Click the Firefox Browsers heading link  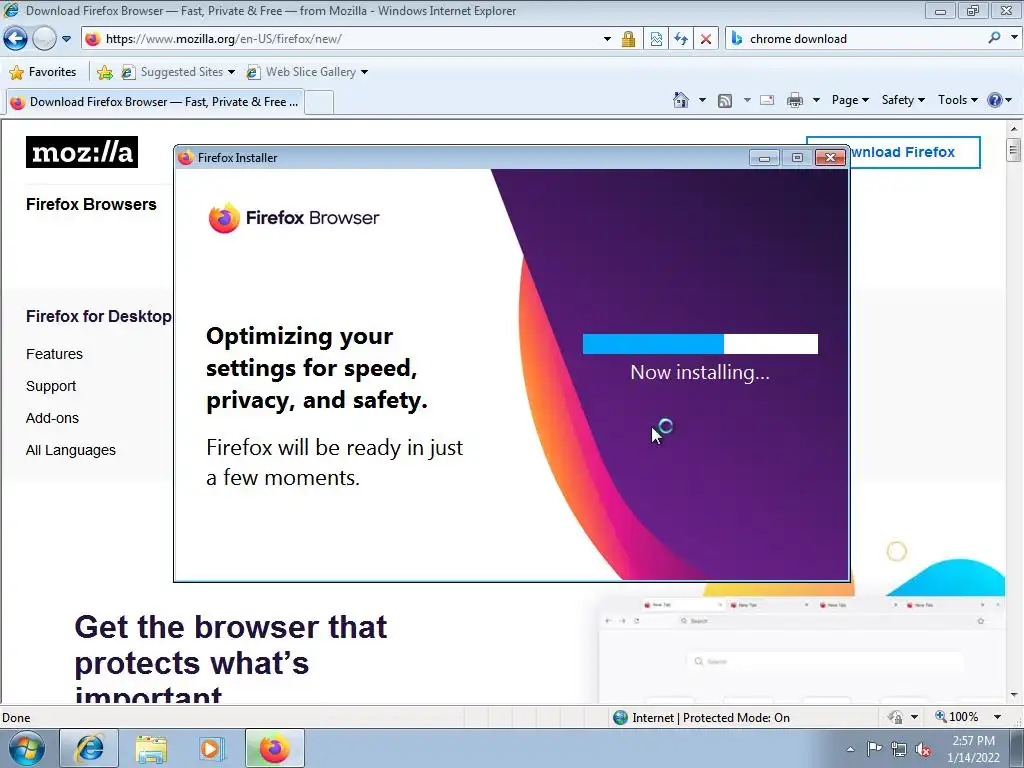(91, 204)
